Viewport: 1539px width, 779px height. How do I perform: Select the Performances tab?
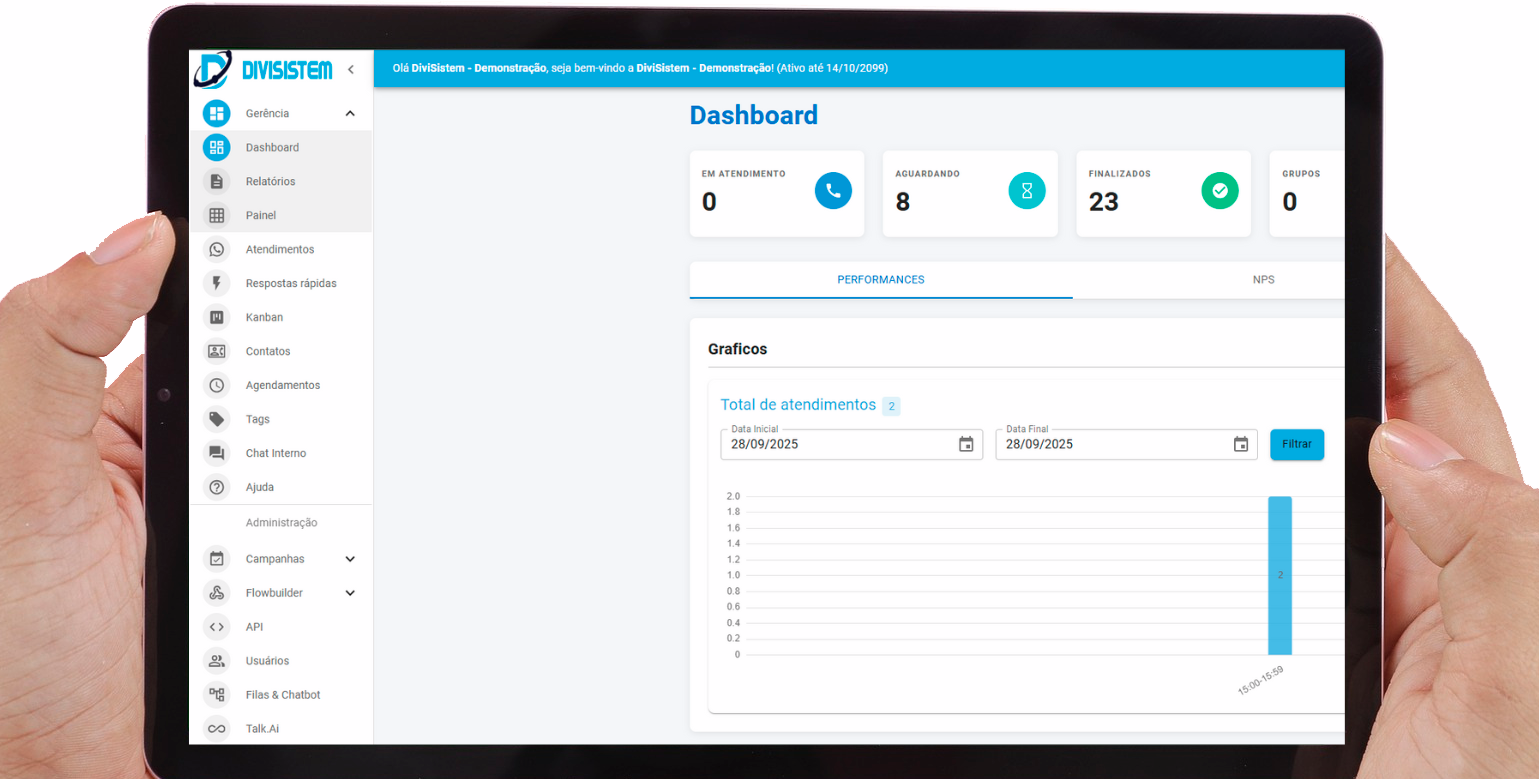[x=880, y=280]
